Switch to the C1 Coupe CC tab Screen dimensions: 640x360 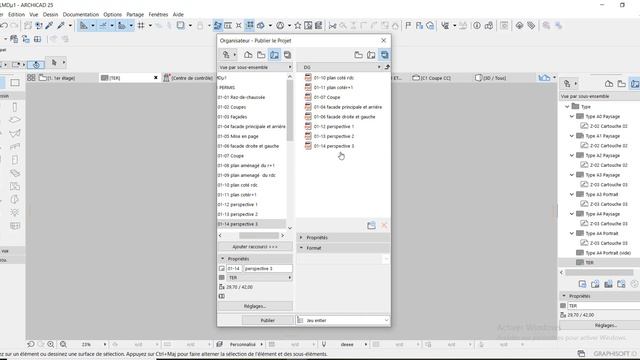(432, 78)
